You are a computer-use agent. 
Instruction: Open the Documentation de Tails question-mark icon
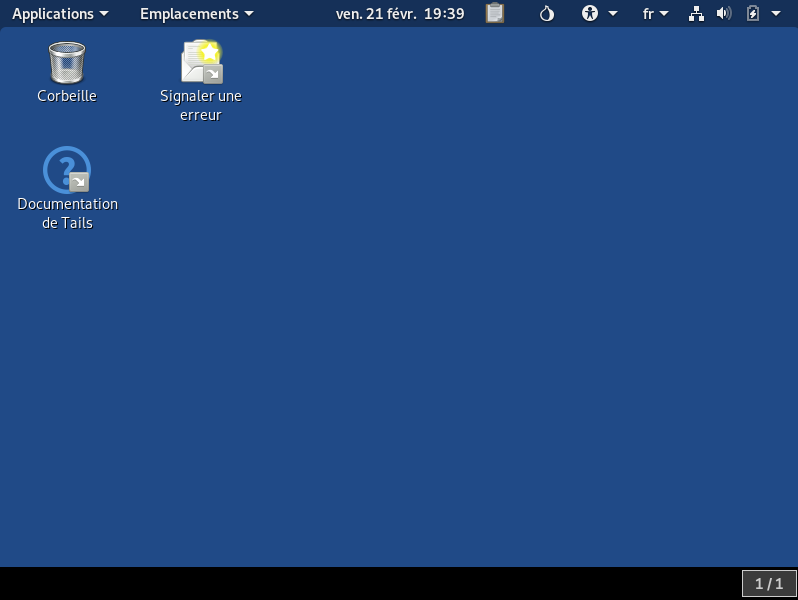67,170
